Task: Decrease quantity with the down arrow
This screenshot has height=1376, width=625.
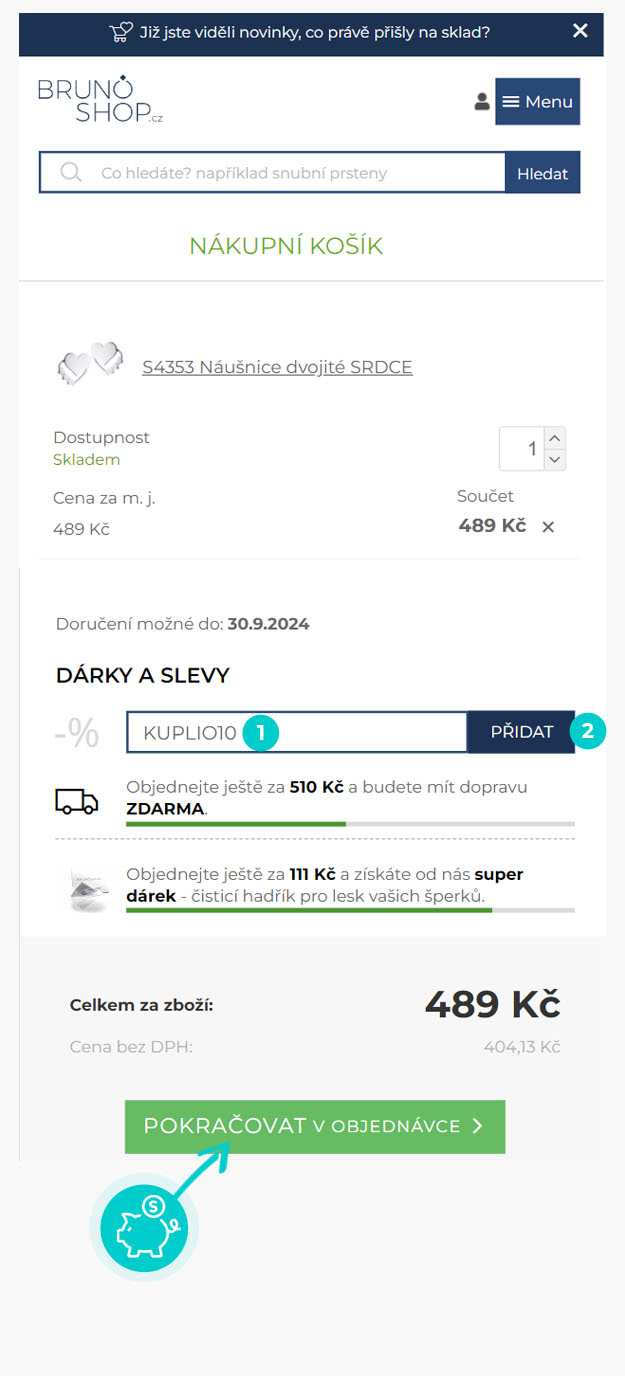Action: 556,460
